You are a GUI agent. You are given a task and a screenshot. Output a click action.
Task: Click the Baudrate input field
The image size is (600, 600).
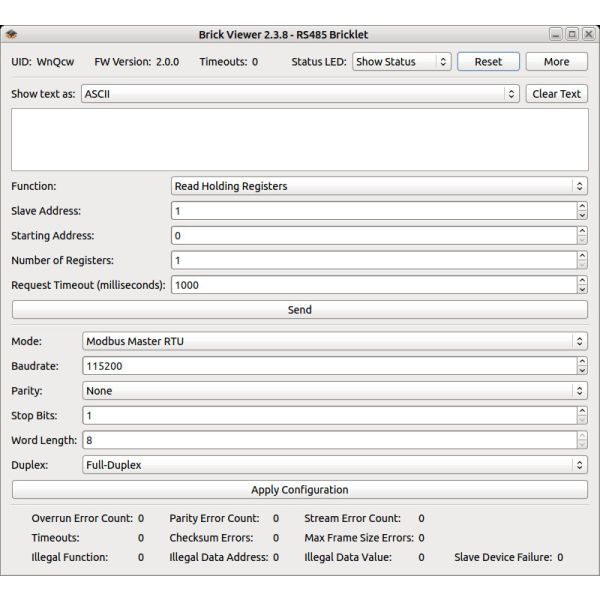click(329, 366)
